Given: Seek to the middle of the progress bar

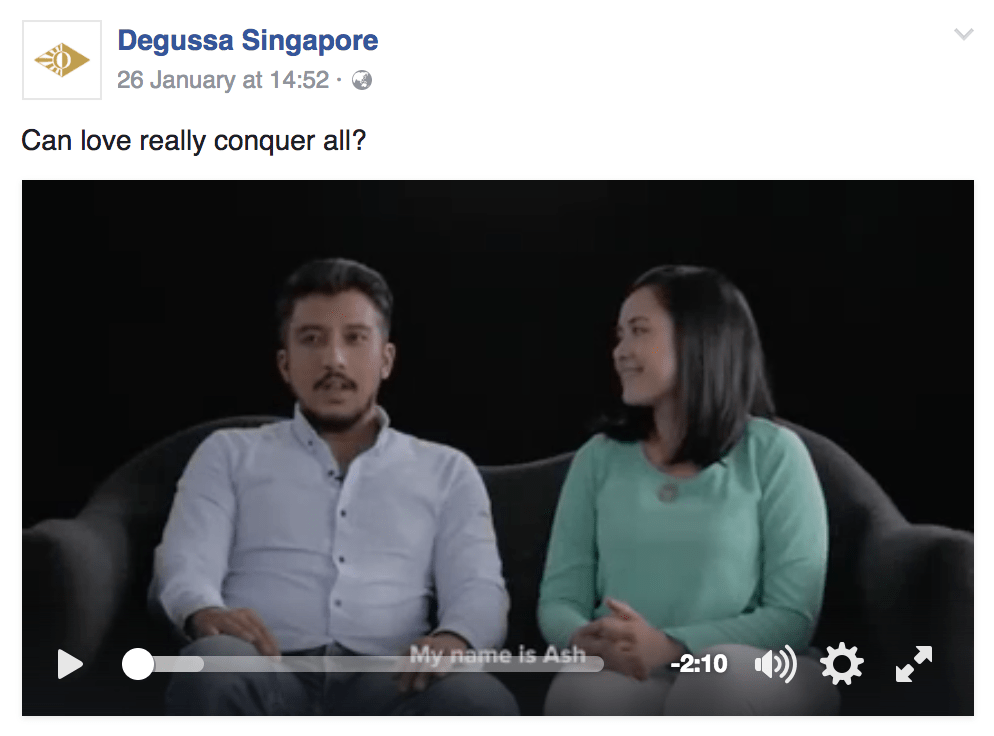Looking at the screenshot, I should (x=371, y=664).
